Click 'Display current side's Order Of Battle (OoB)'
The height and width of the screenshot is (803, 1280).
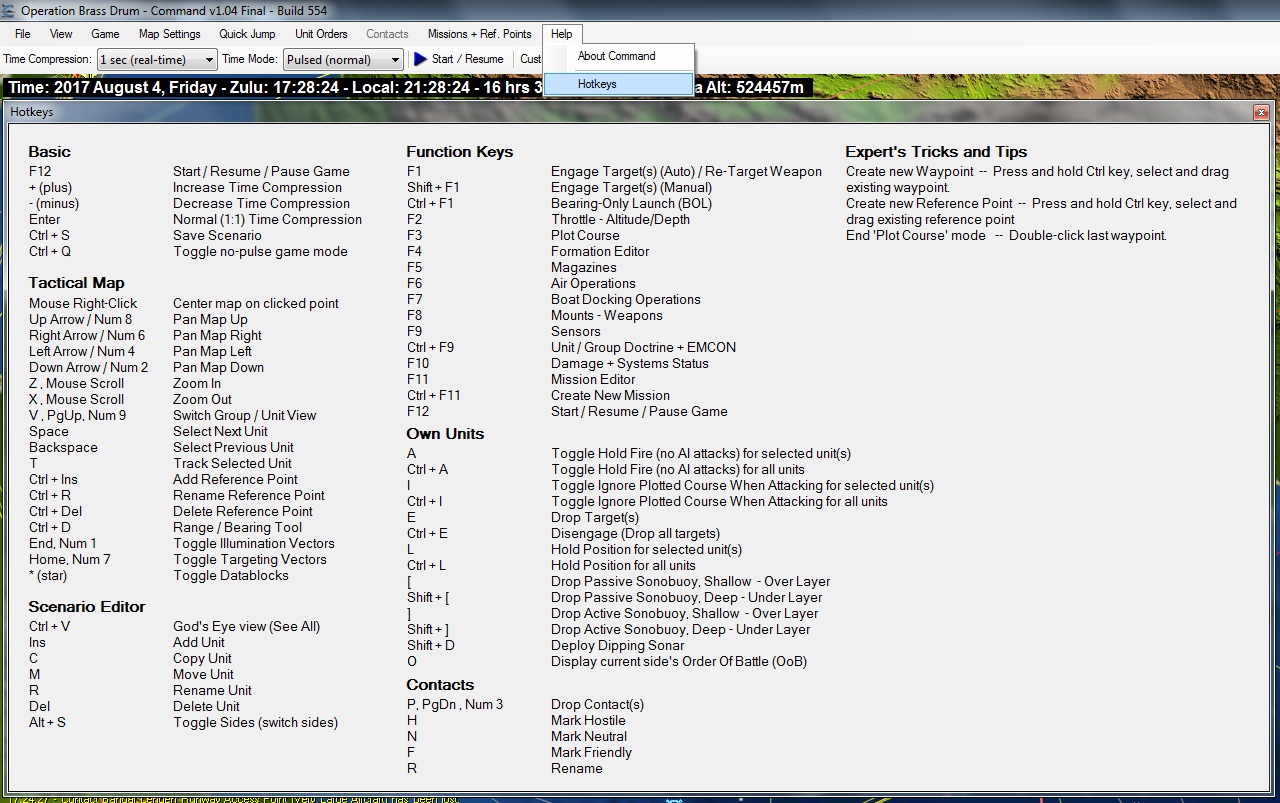tap(679, 661)
